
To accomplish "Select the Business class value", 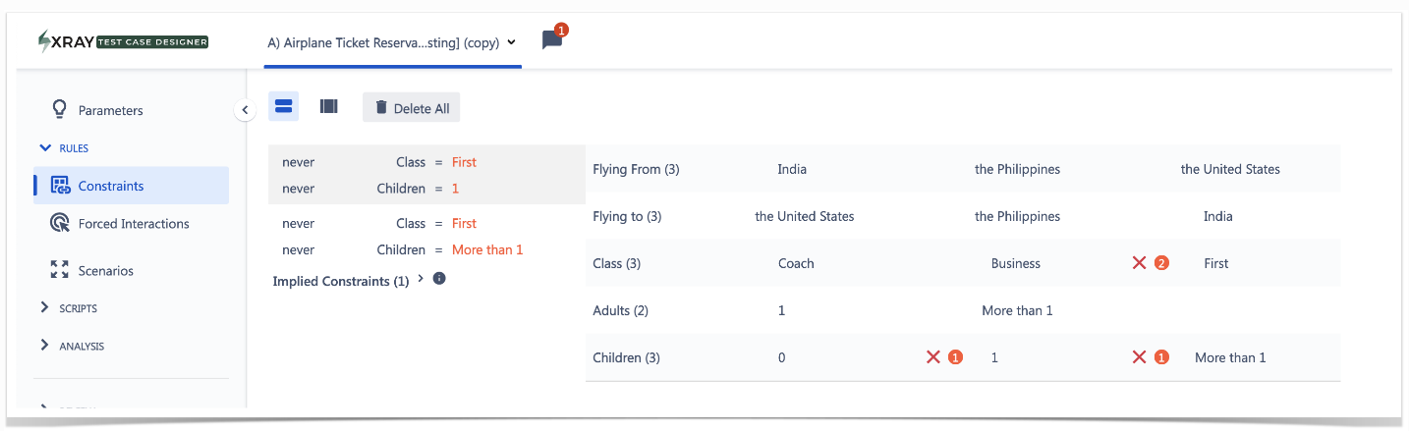I will (1015, 263).
